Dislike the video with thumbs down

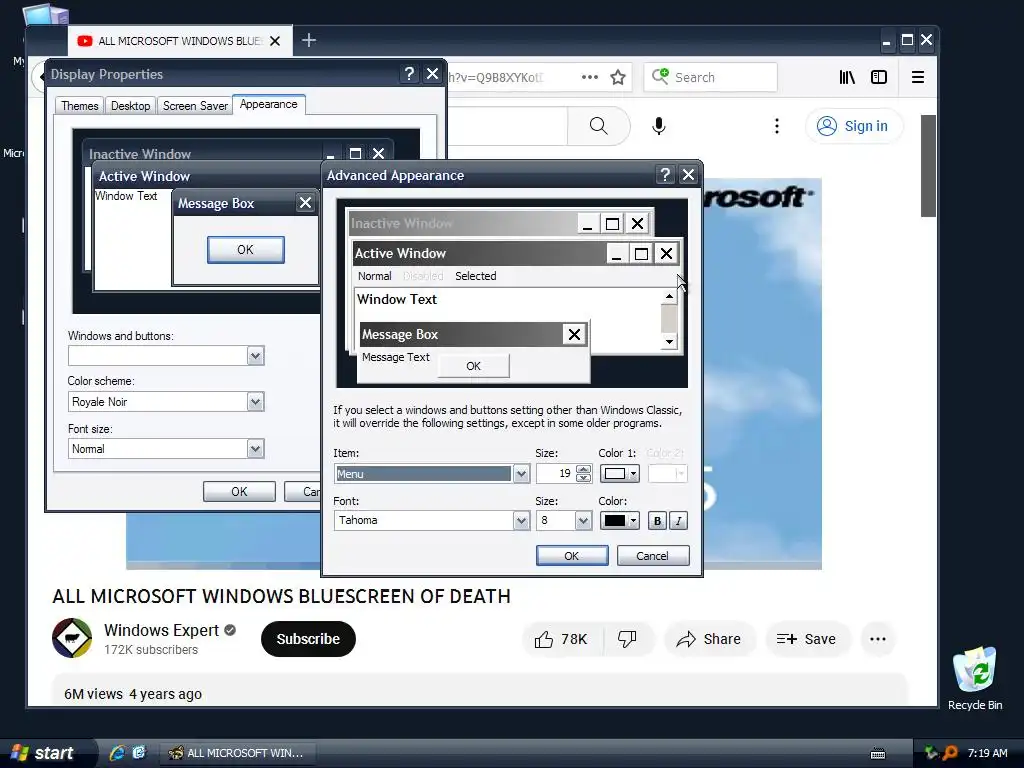(x=627, y=639)
